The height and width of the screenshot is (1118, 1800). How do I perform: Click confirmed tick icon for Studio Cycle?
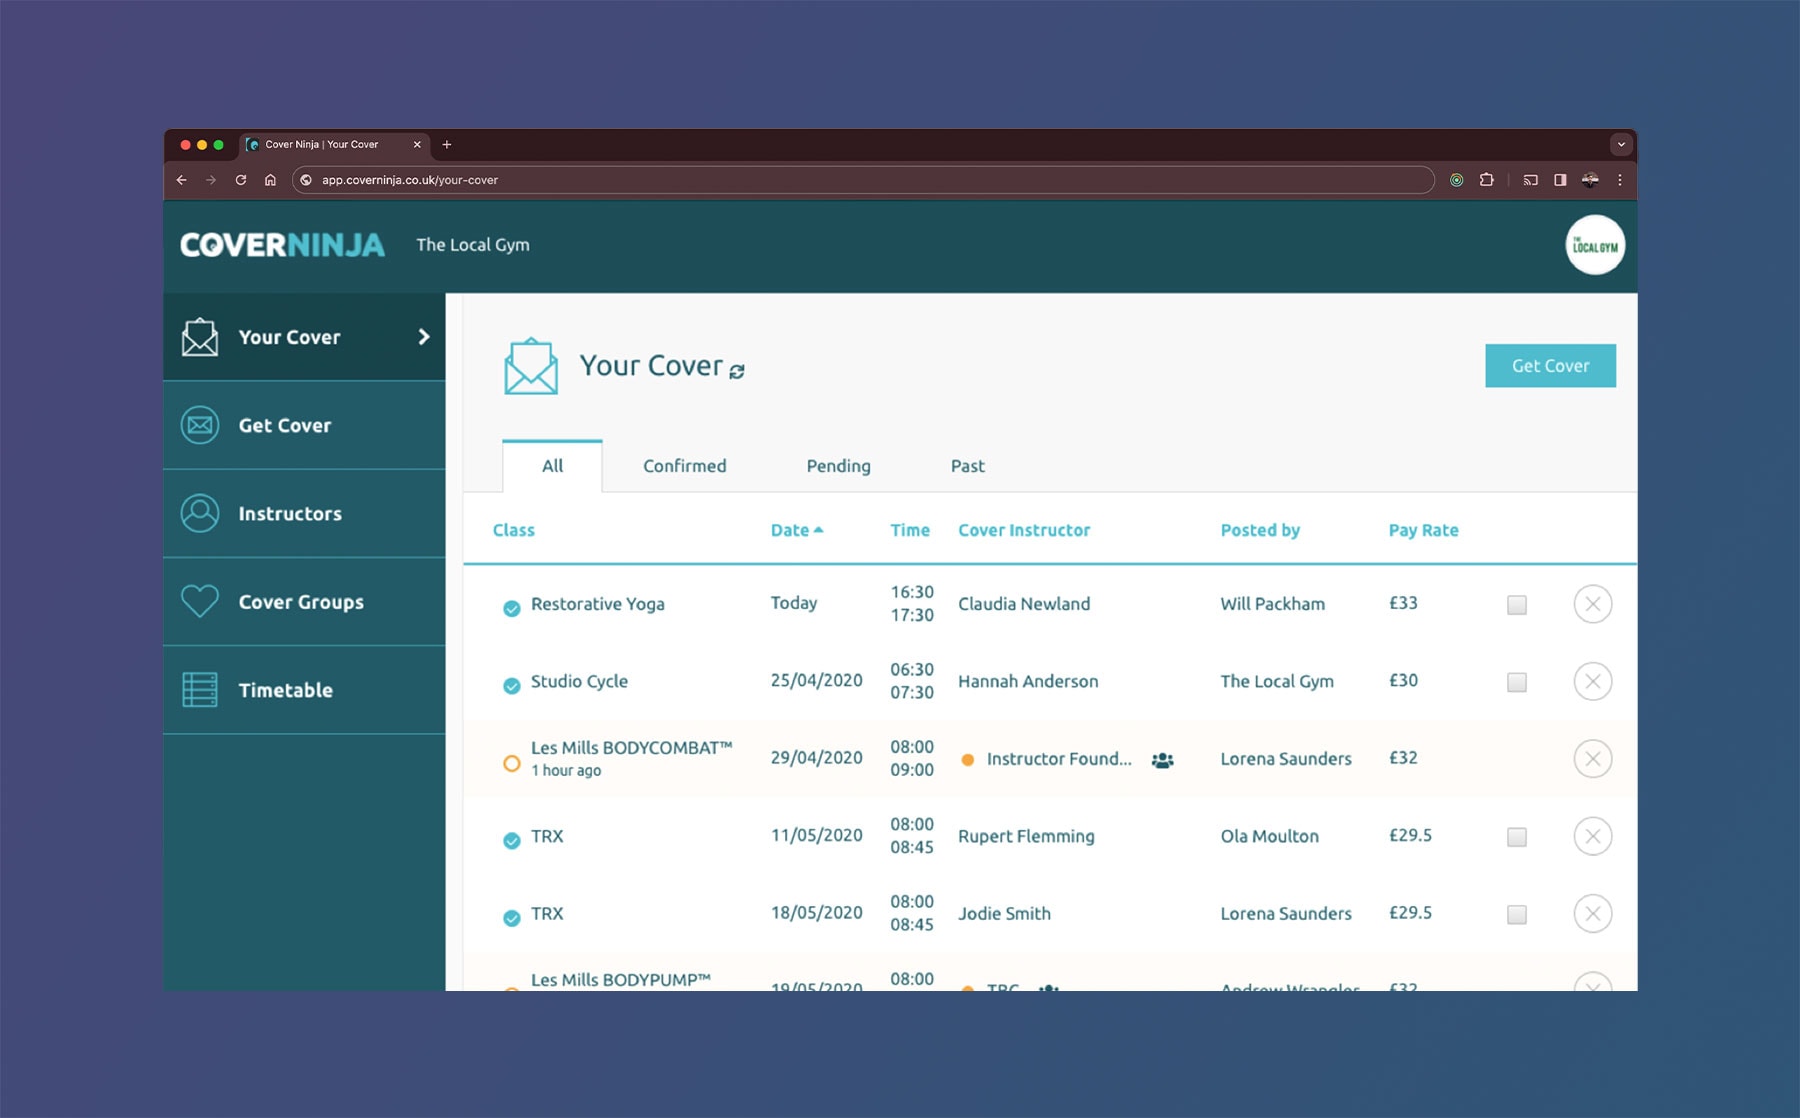click(511, 685)
